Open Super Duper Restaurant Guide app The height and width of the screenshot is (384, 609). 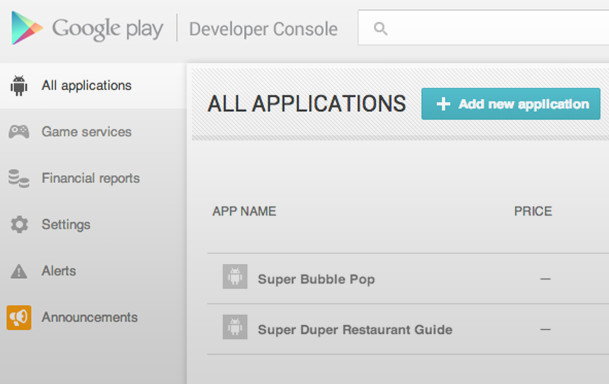[x=355, y=330]
